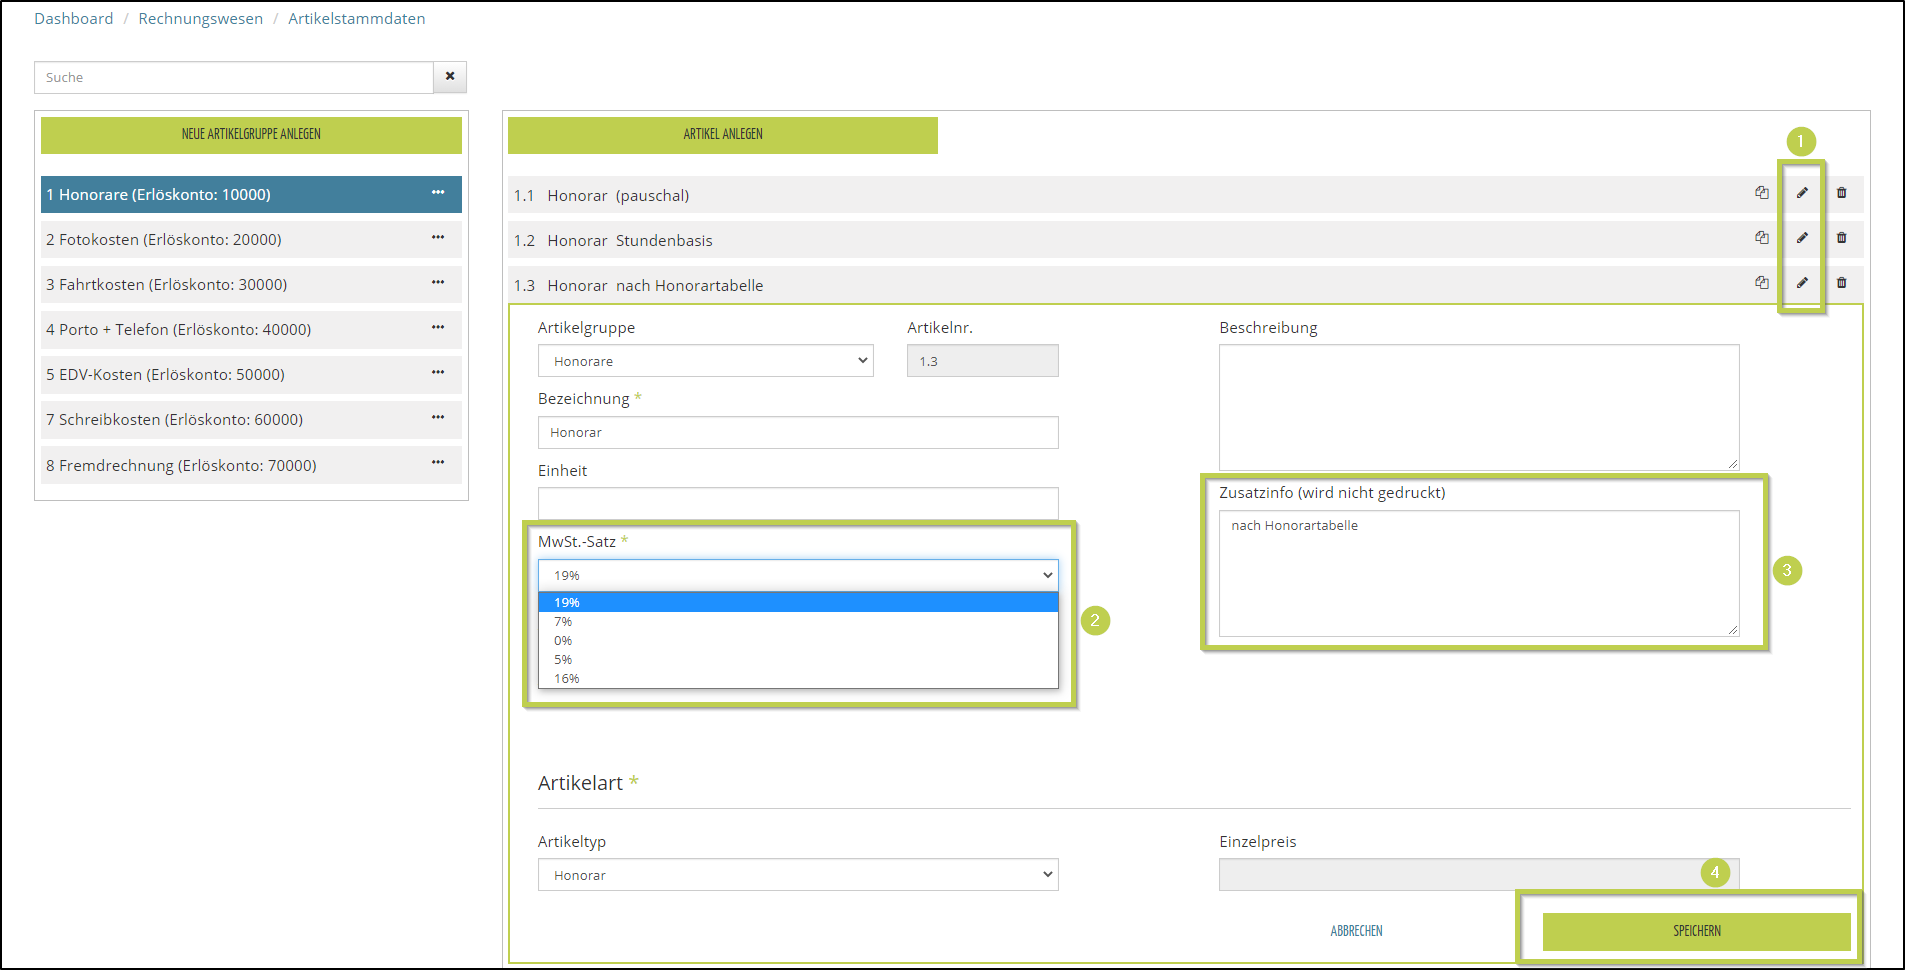The height and width of the screenshot is (970, 1905).
Task: Edit article 1.1 Honorar (pauschal) via pencil icon
Action: click(1802, 193)
